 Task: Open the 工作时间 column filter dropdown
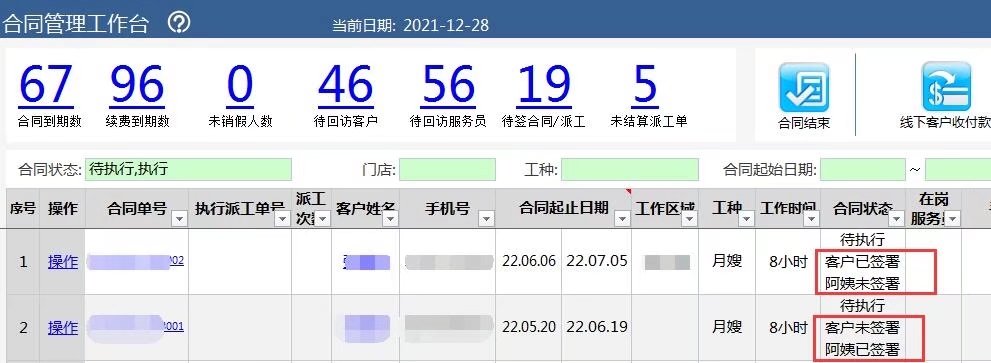812,219
